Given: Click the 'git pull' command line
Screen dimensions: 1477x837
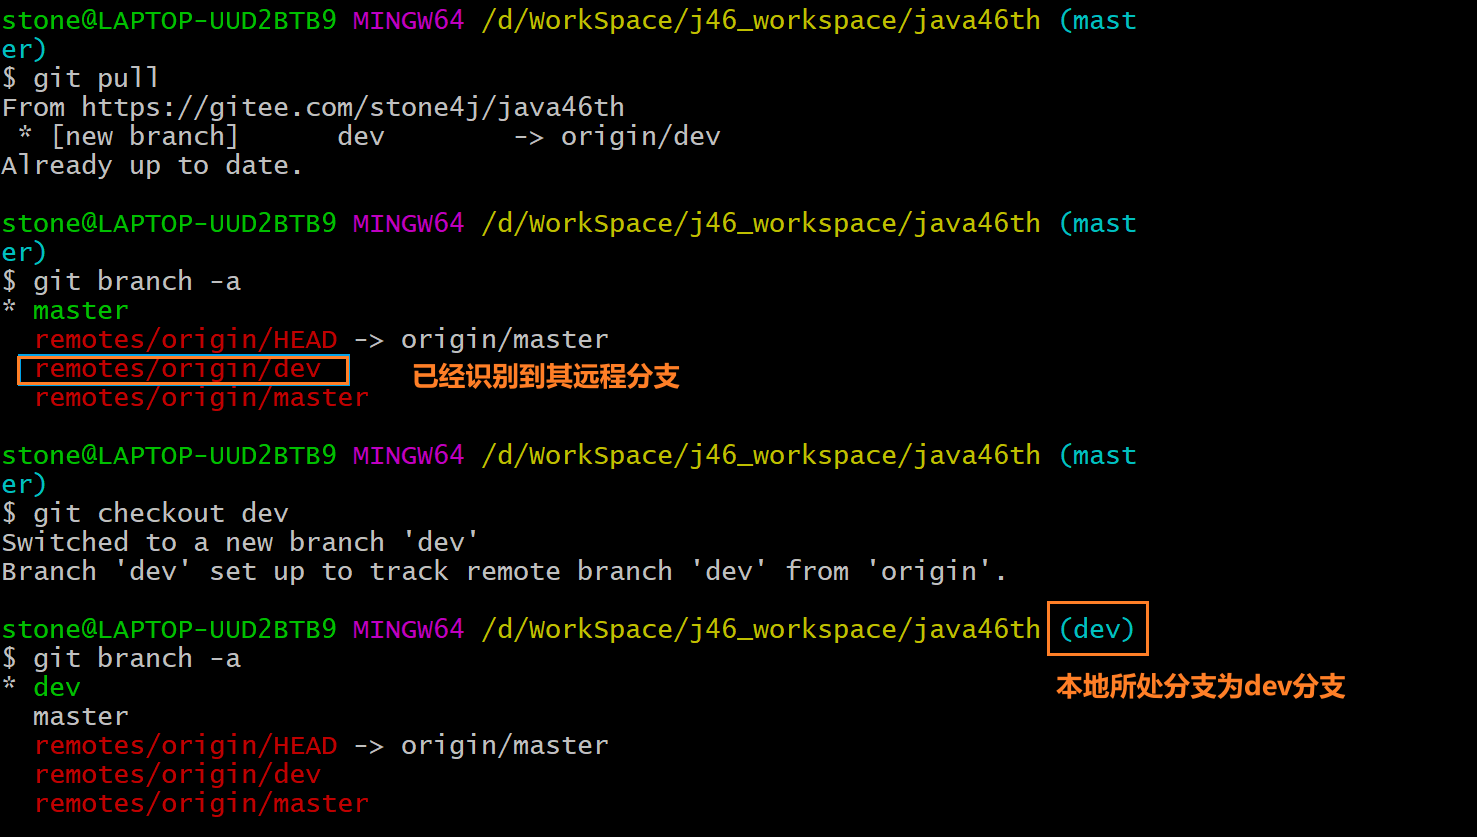Looking at the screenshot, I should pos(80,79).
